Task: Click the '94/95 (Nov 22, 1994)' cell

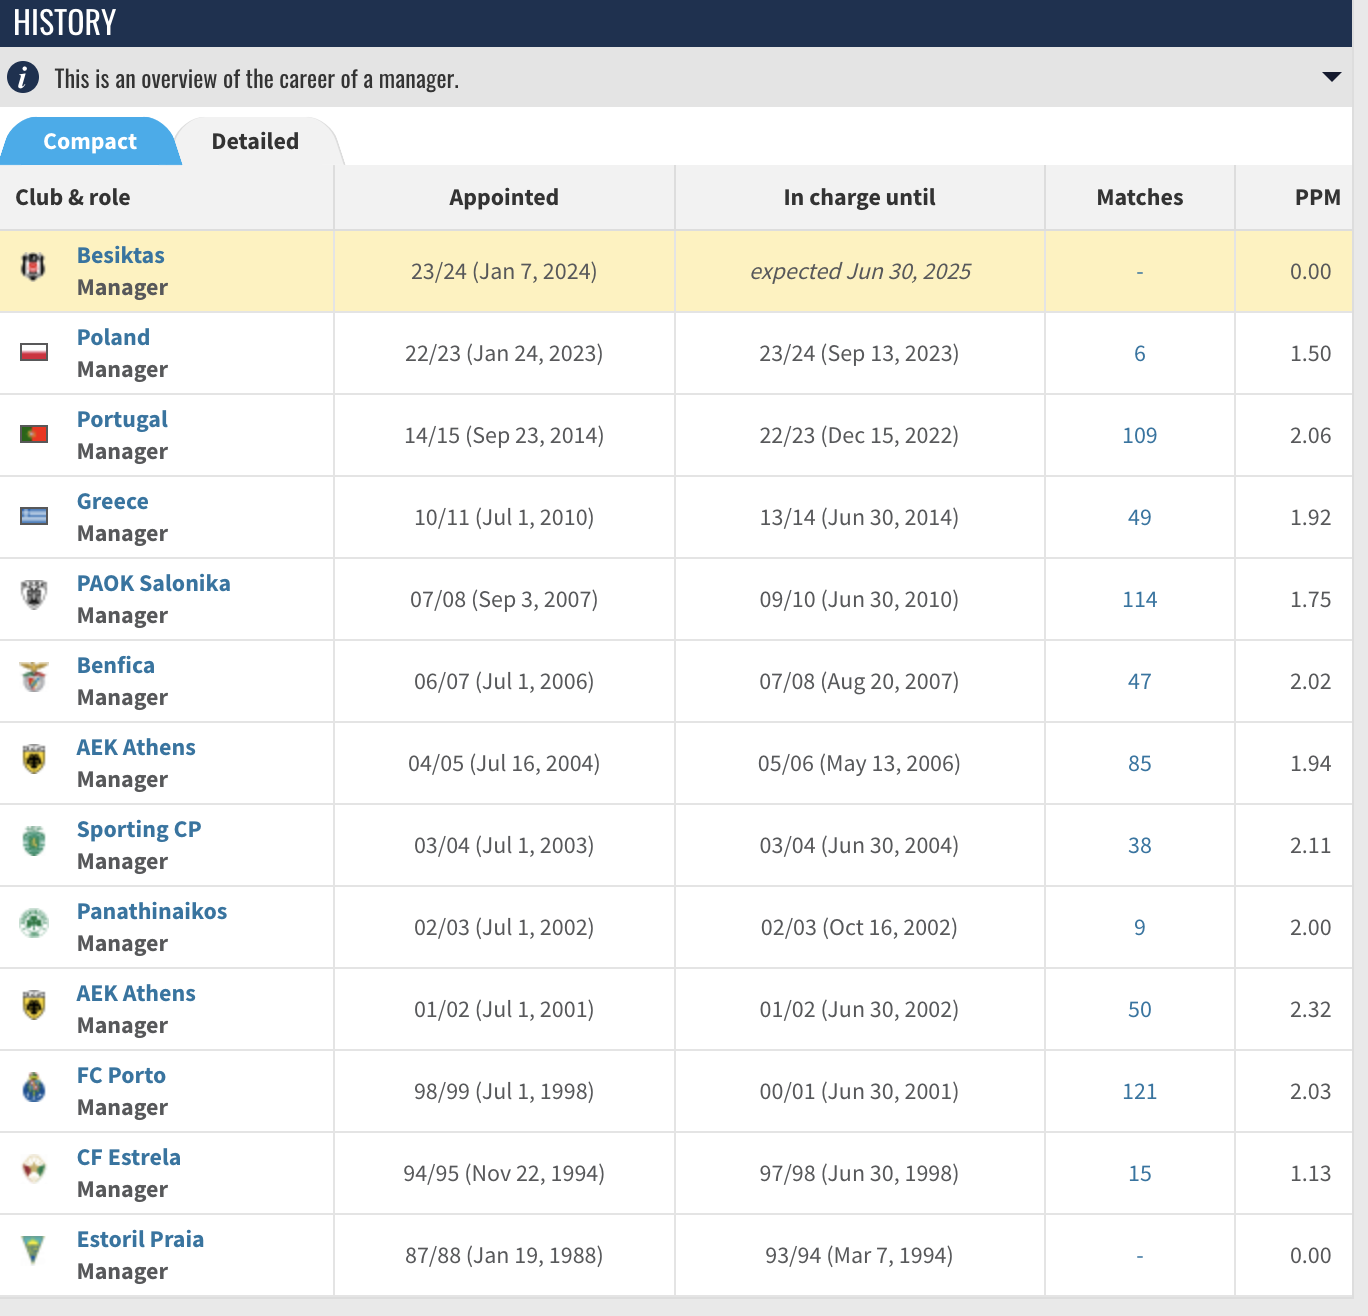Action: pyautogui.click(x=504, y=1173)
